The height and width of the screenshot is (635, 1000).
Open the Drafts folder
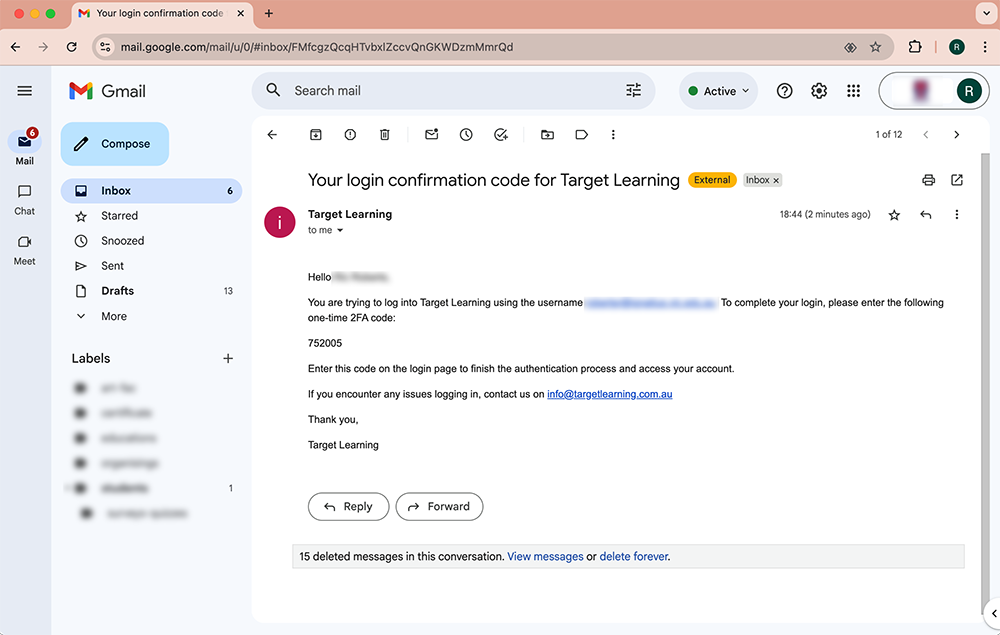click(117, 291)
